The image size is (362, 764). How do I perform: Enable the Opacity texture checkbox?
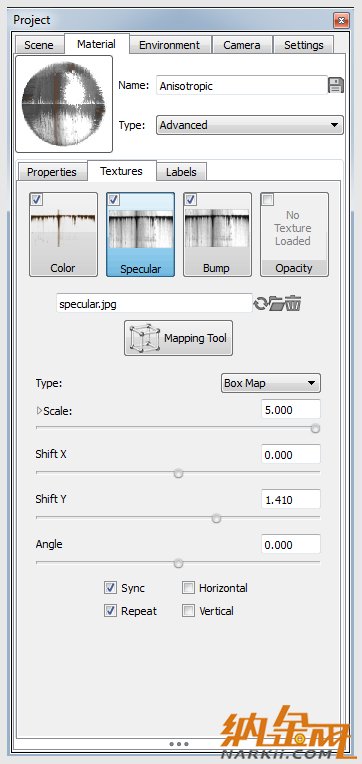tap(268, 200)
